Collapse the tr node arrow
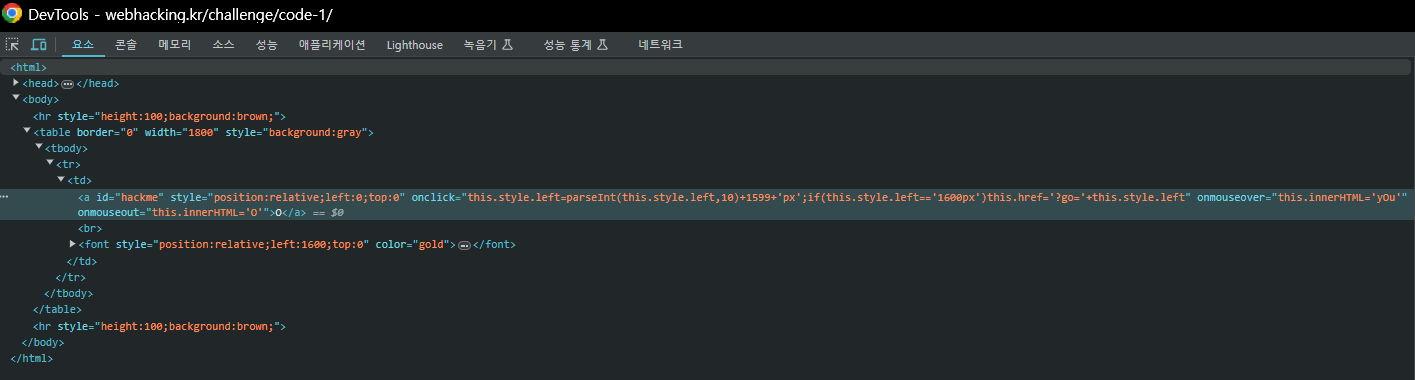Viewport: 1415px width, 380px height. pos(50,163)
